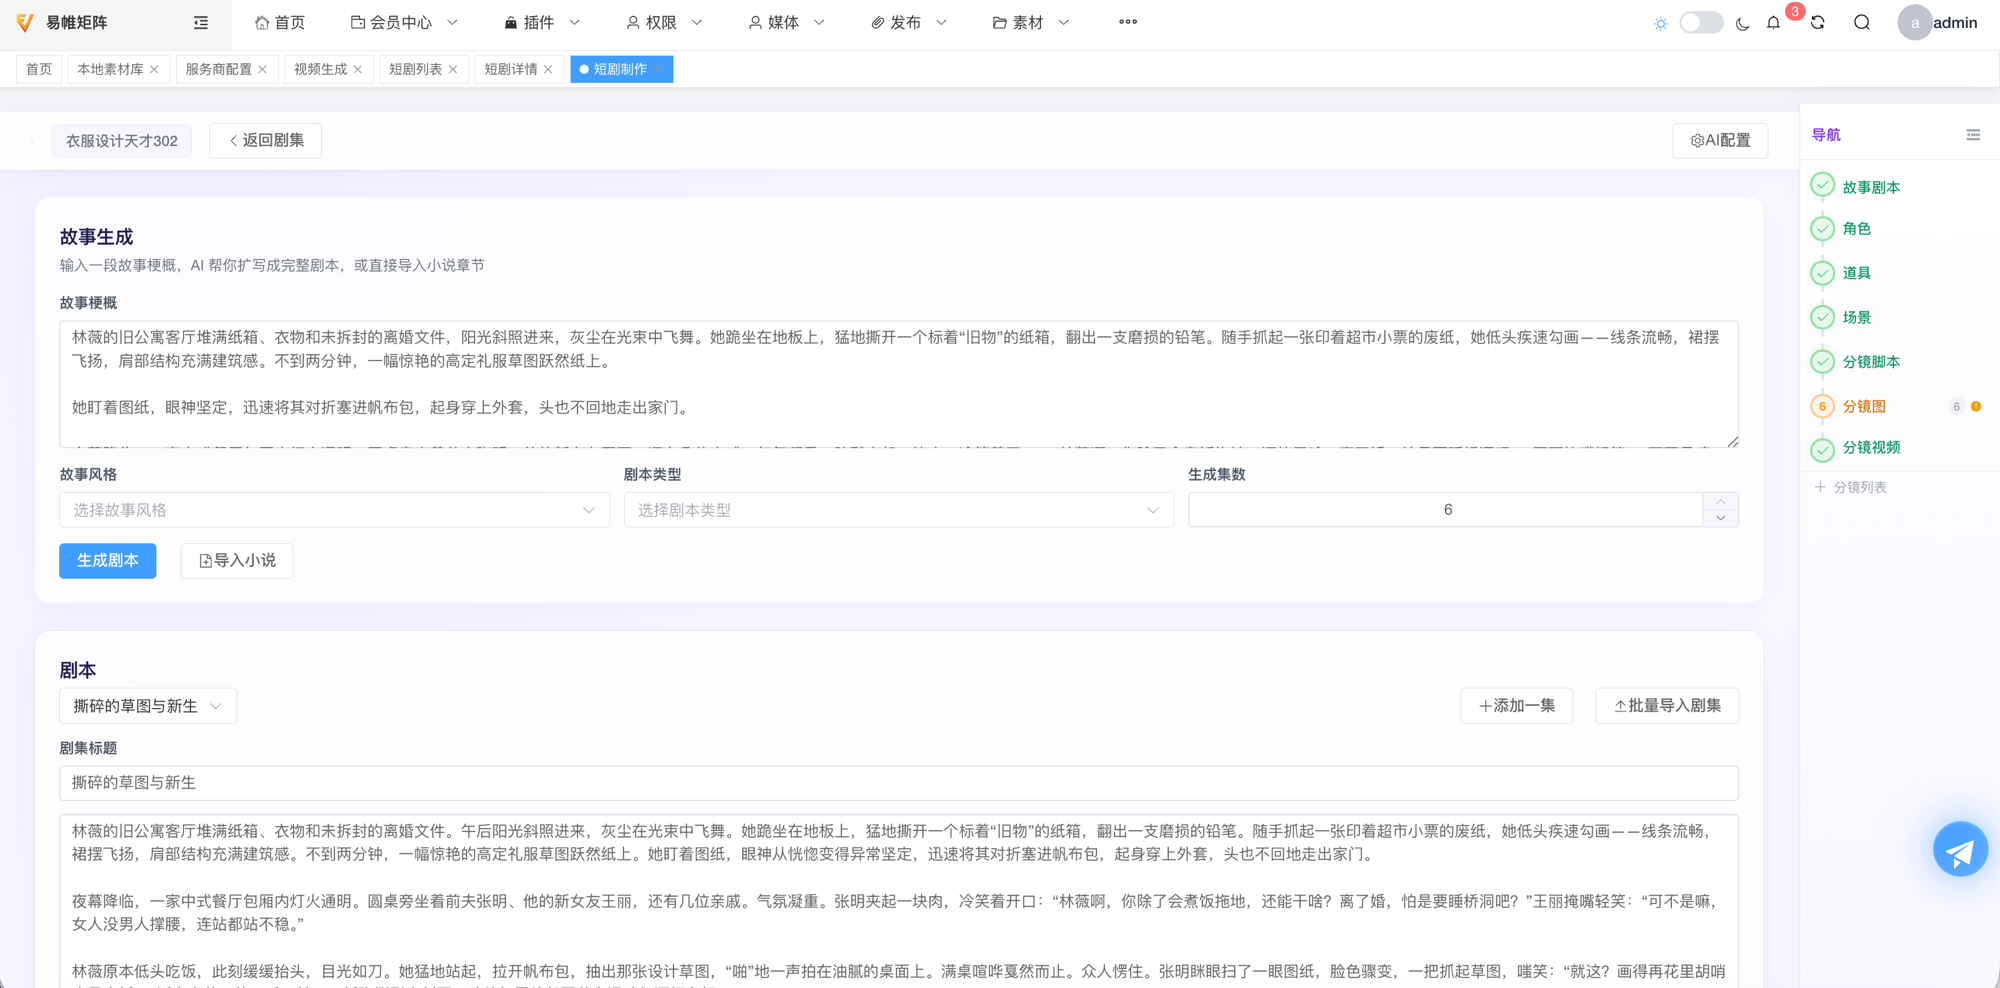Click the 衣服设计天才302 project tag

122,141
